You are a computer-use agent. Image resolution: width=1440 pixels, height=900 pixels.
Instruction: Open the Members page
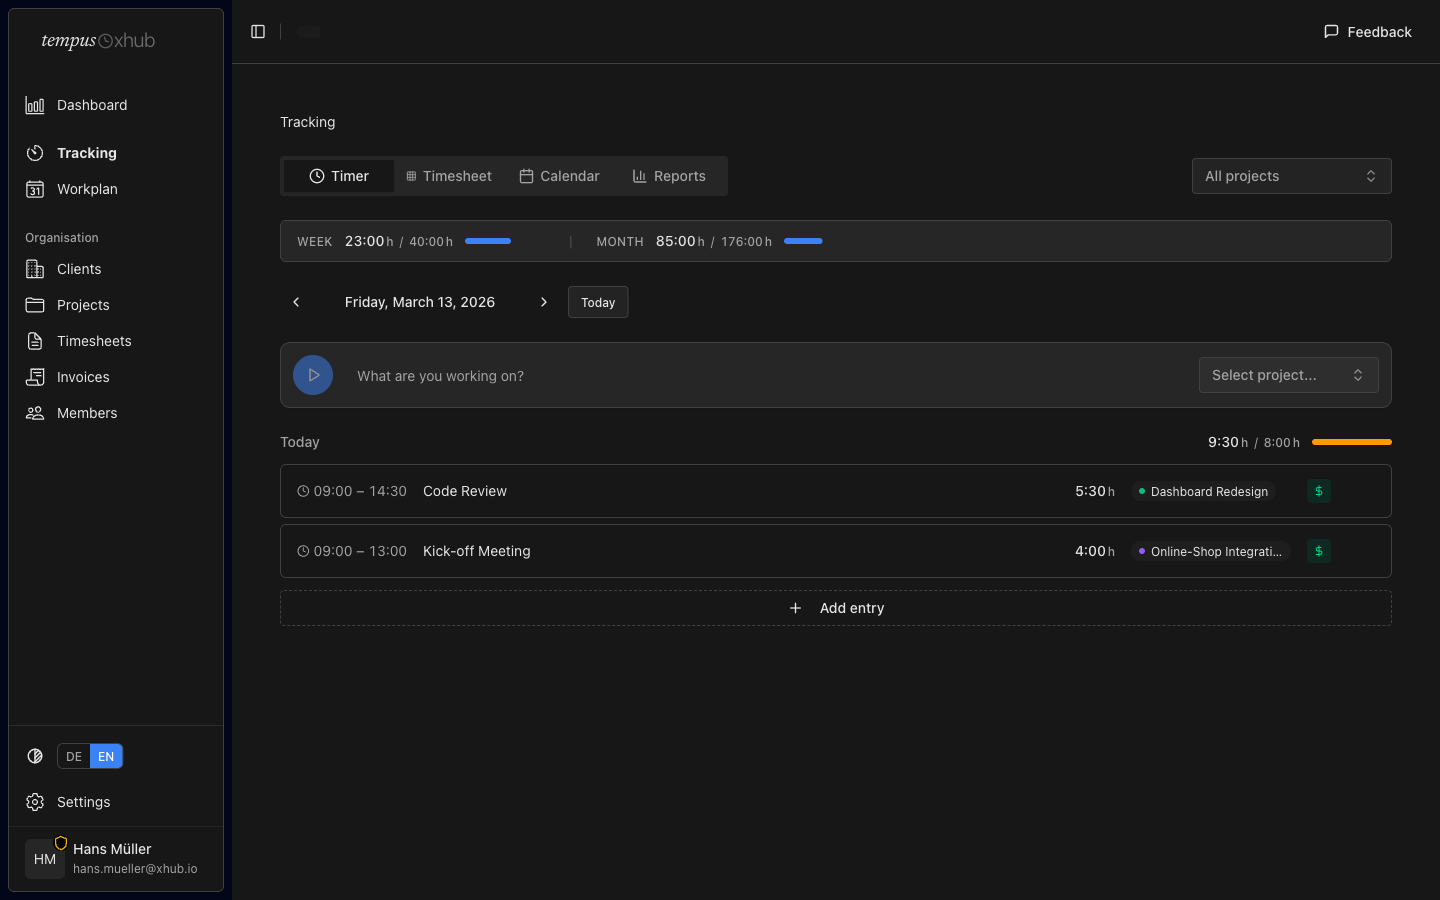click(87, 413)
